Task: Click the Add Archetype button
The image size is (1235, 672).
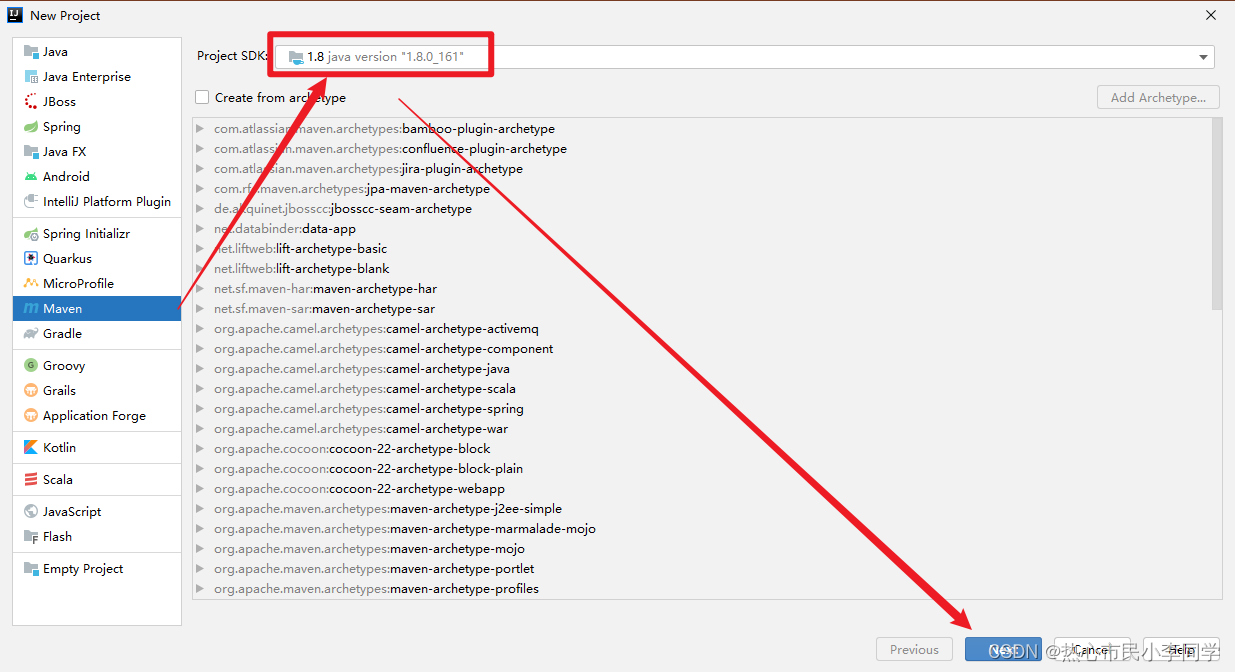Action: [1158, 97]
